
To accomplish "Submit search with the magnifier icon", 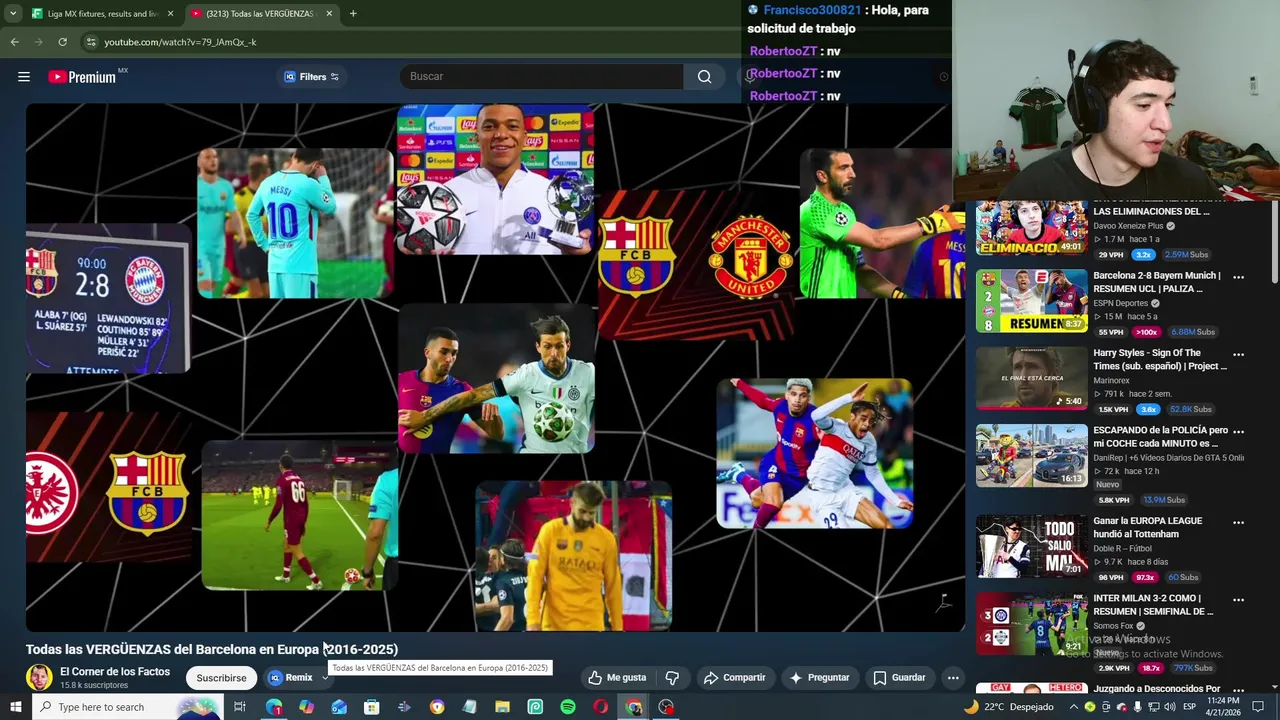I will pyautogui.click(x=705, y=77).
